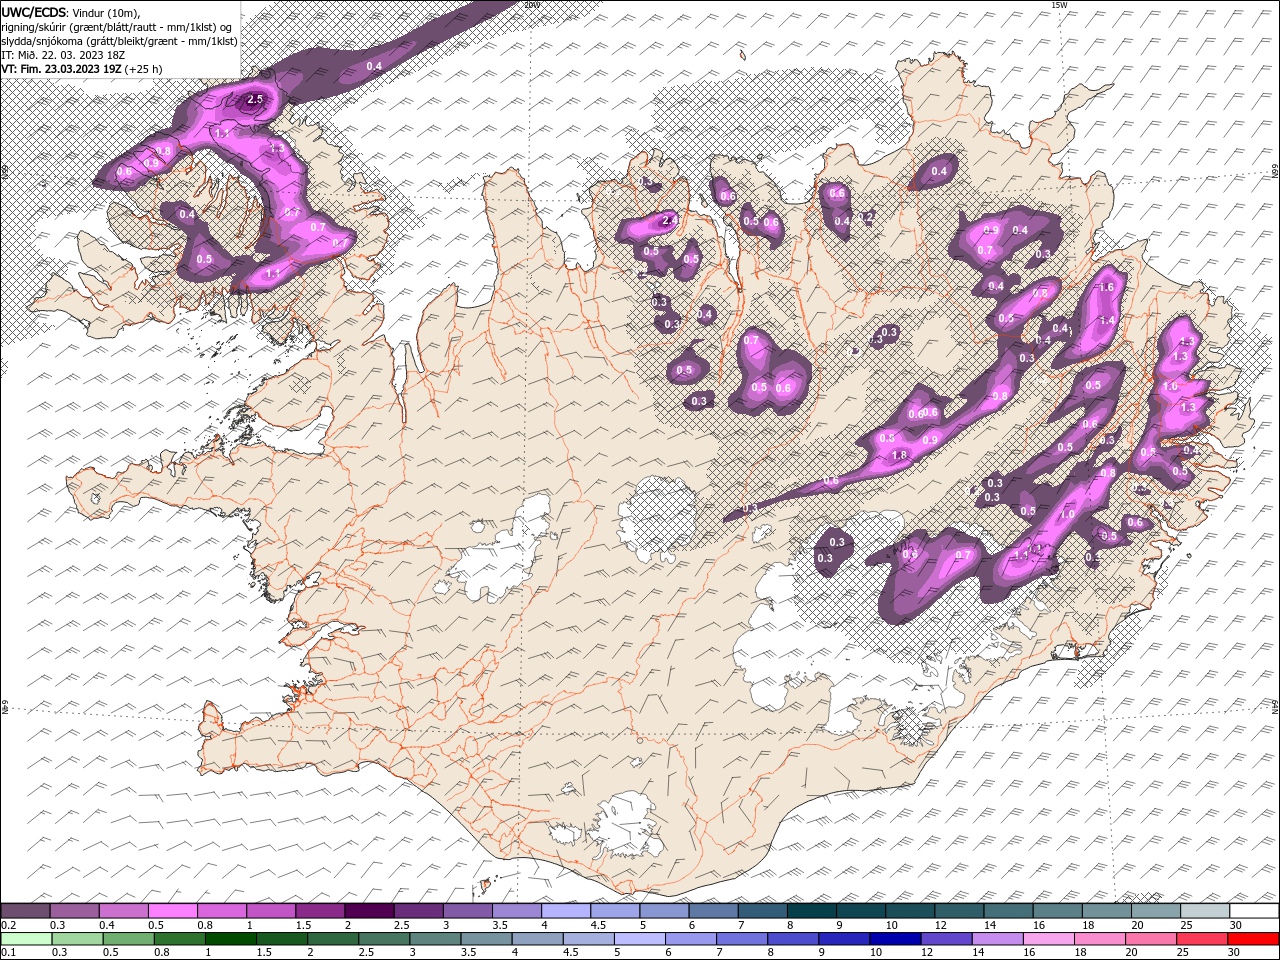Click the UWC/ECDS title in the header box
The width and height of the screenshot is (1280, 960).
click(x=33, y=12)
